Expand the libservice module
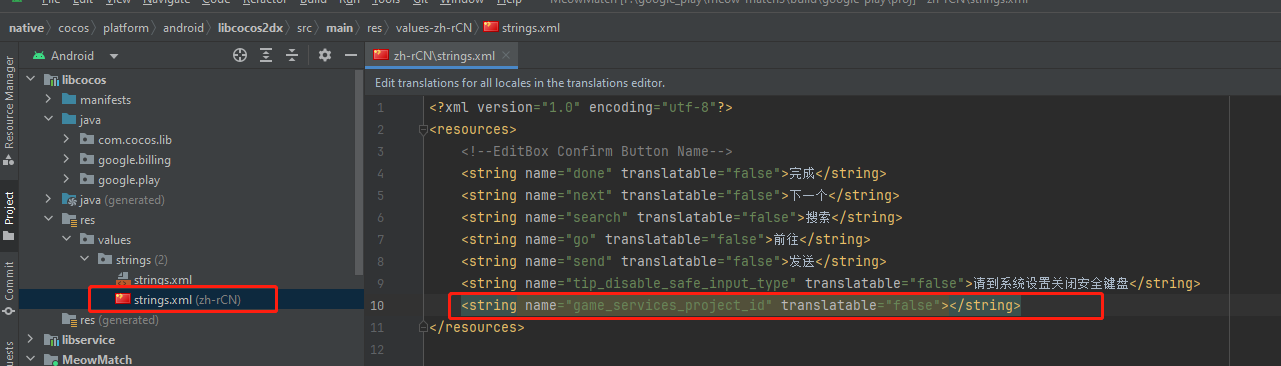1281x366 pixels. pyautogui.click(x=29, y=339)
